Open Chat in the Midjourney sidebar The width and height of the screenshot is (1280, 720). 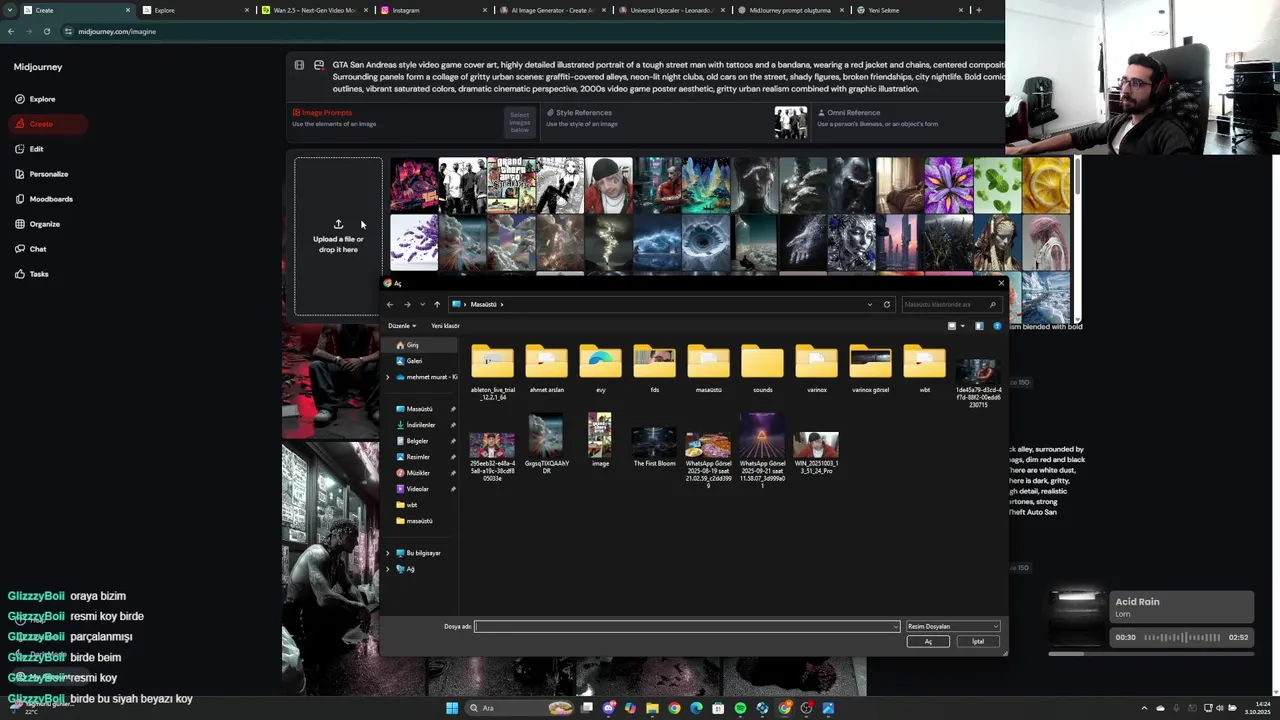pos(31,249)
